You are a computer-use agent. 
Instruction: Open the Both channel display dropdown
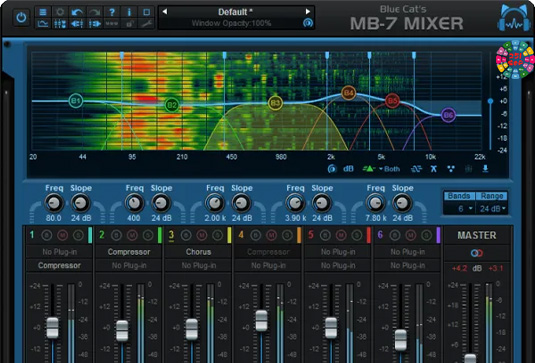coord(389,169)
